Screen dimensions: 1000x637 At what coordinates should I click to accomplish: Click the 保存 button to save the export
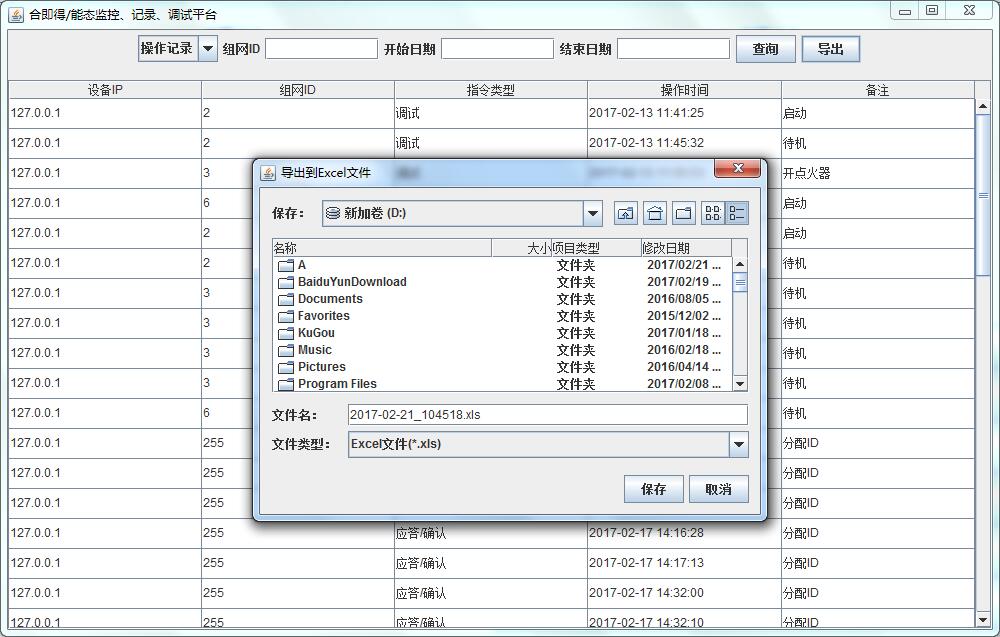pos(653,488)
